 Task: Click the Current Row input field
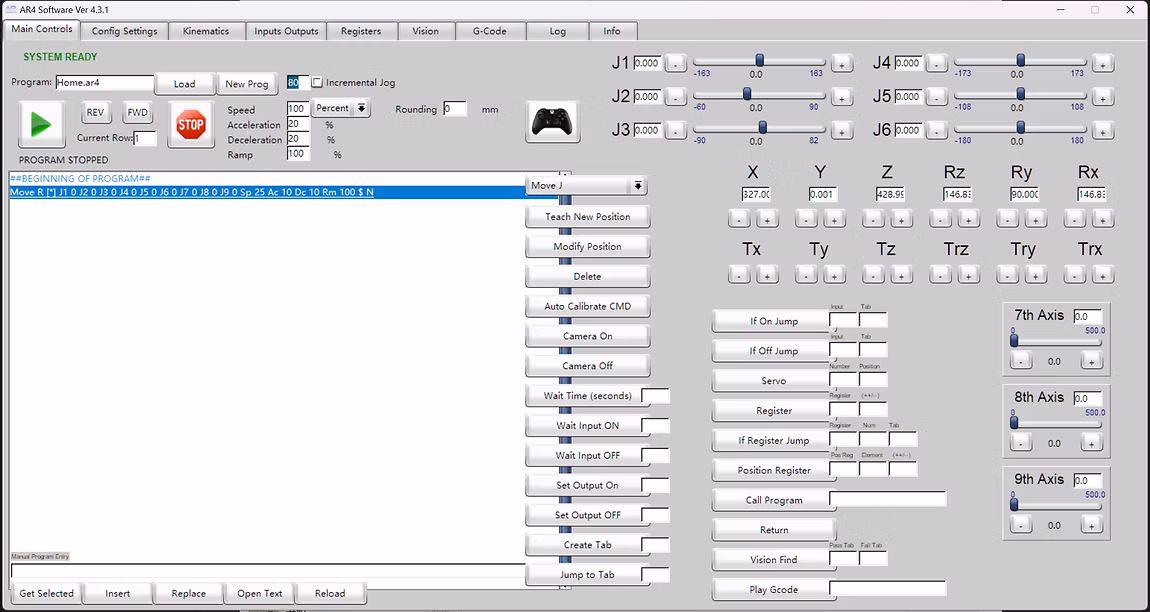tap(144, 138)
